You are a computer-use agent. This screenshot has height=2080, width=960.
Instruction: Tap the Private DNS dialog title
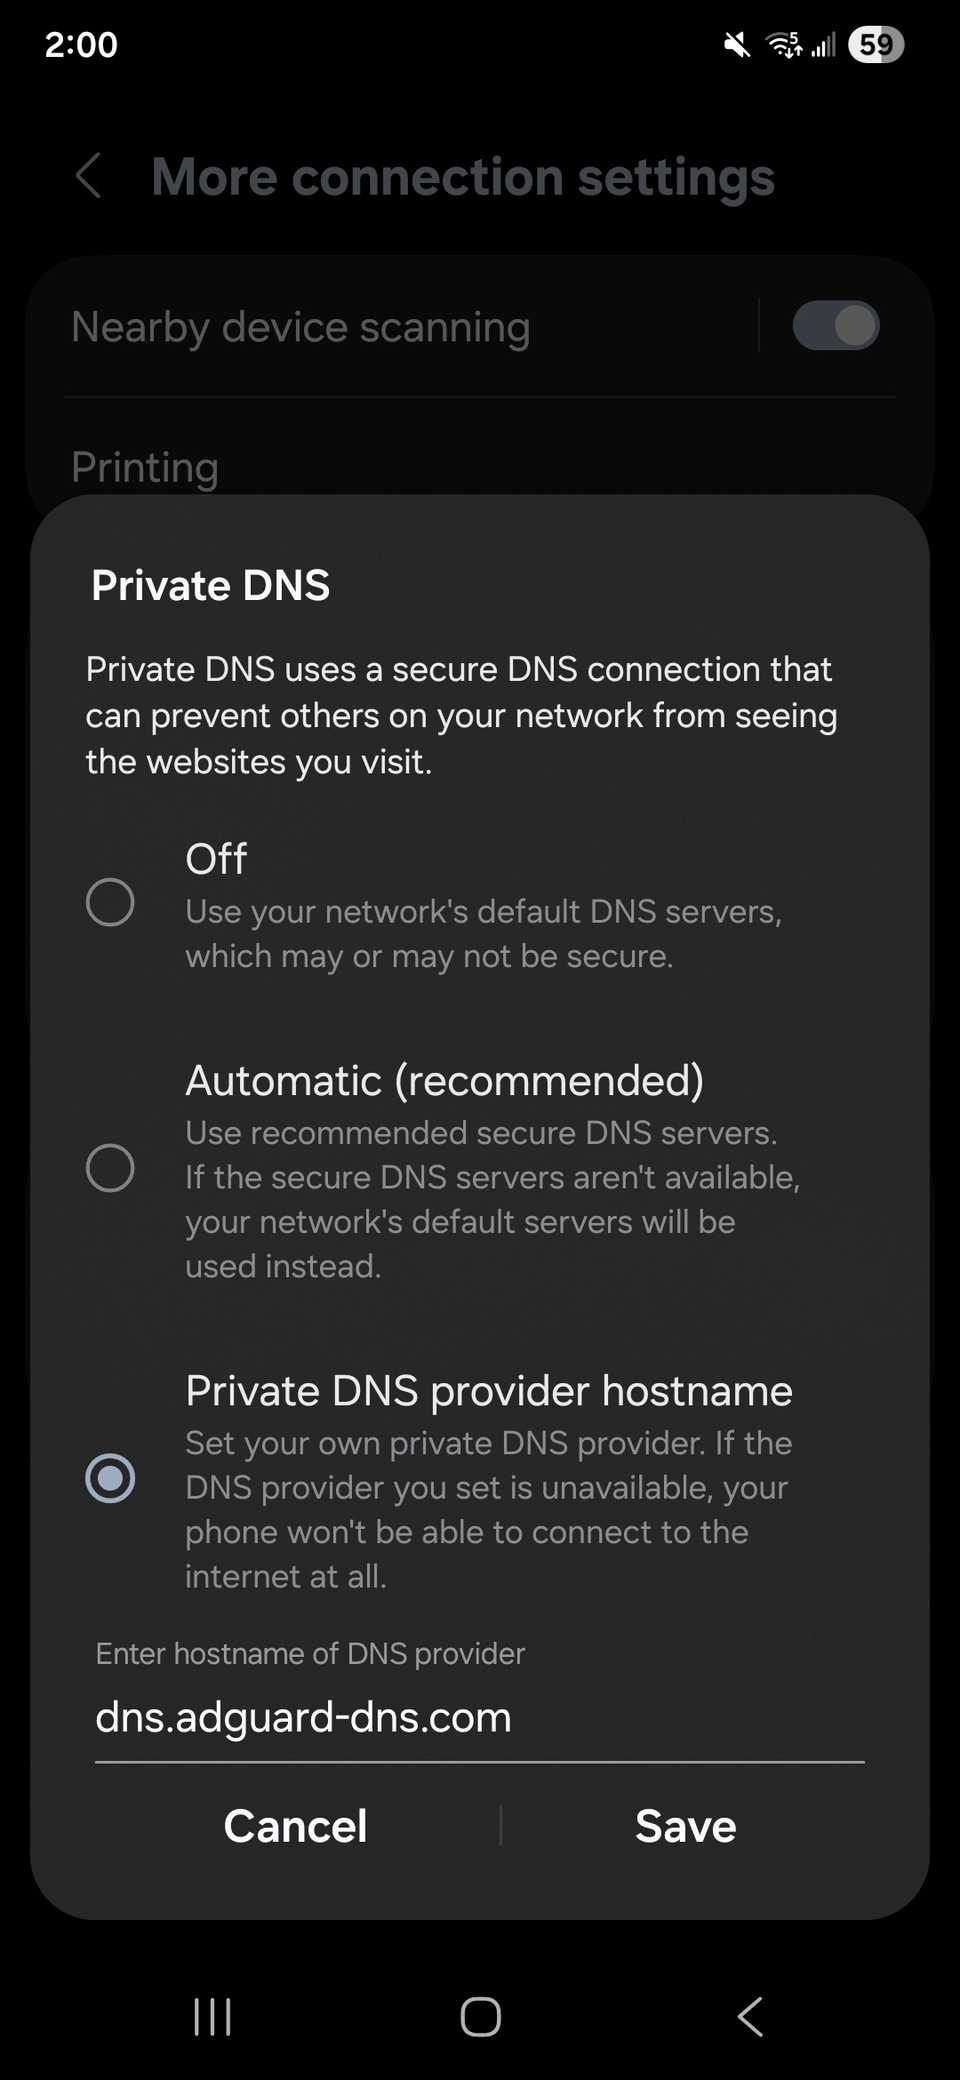point(210,585)
